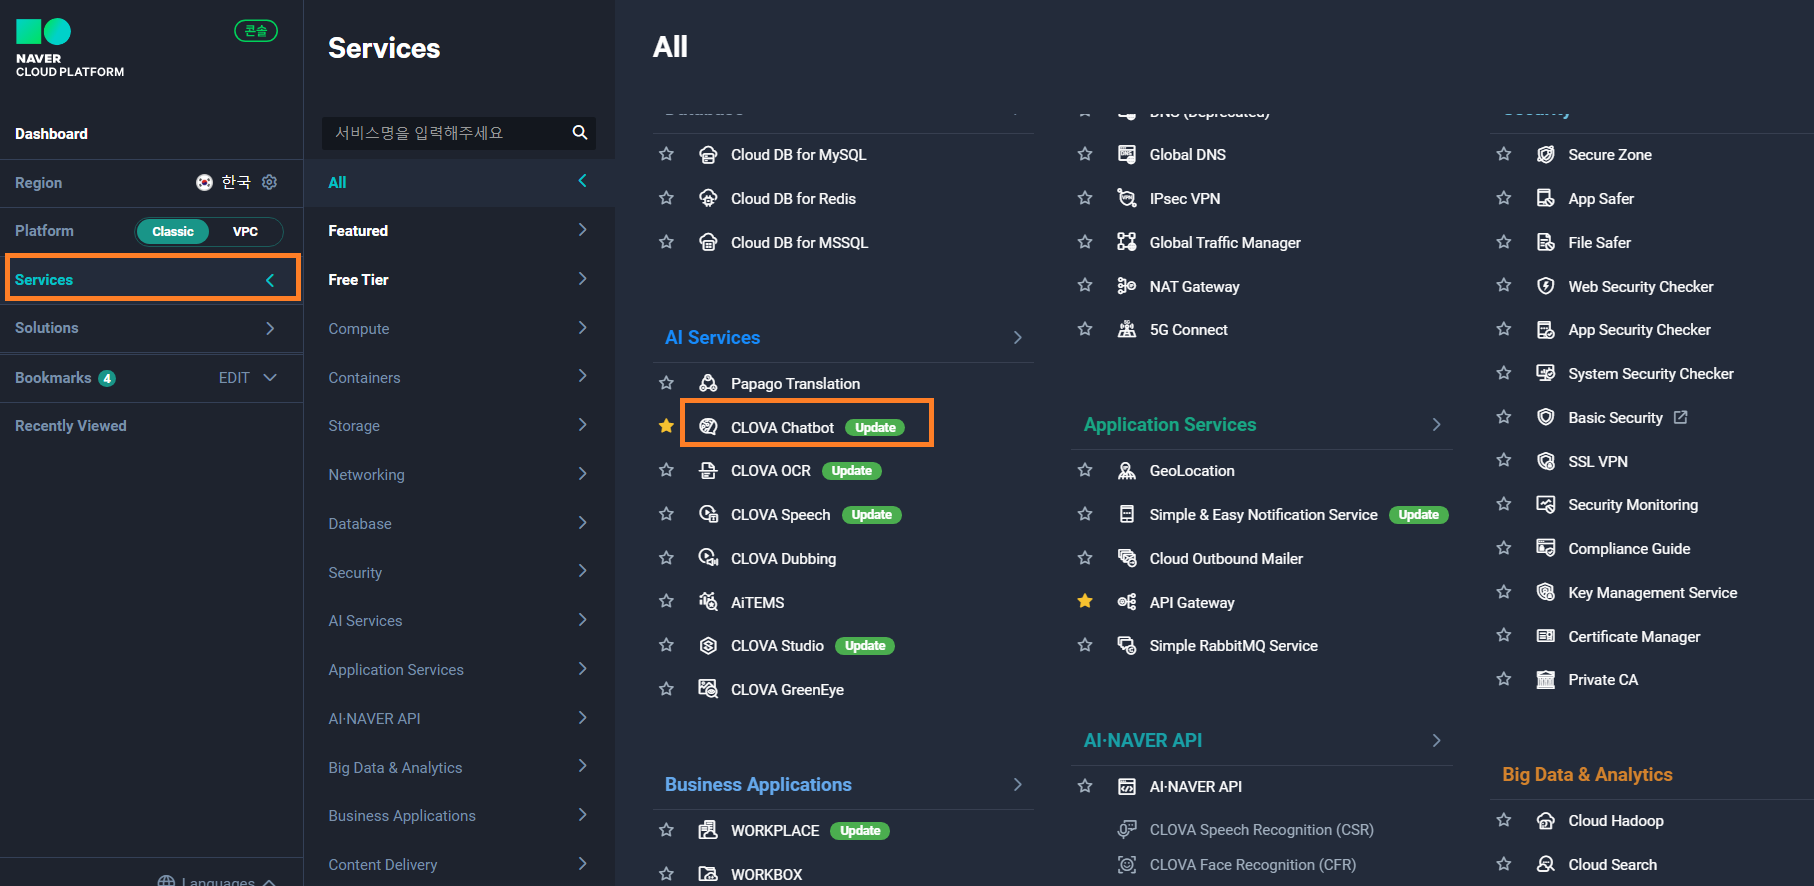Click the Cloud DB for Redis icon
The height and width of the screenshot is (886, 1814).
[708, 198]
